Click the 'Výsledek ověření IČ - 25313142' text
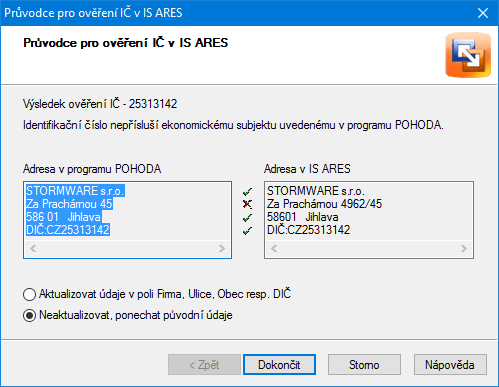 pyautogui.click(x=100, y=104)
